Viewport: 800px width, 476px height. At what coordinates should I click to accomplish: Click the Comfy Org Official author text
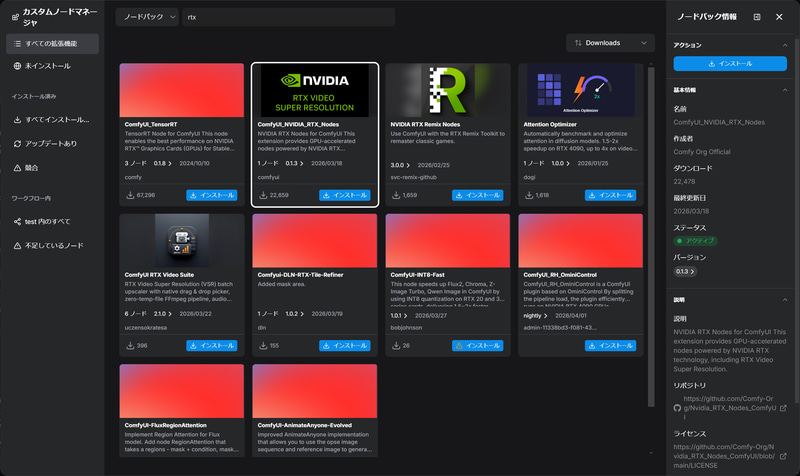pyautogui.click(x=702, y=152)
